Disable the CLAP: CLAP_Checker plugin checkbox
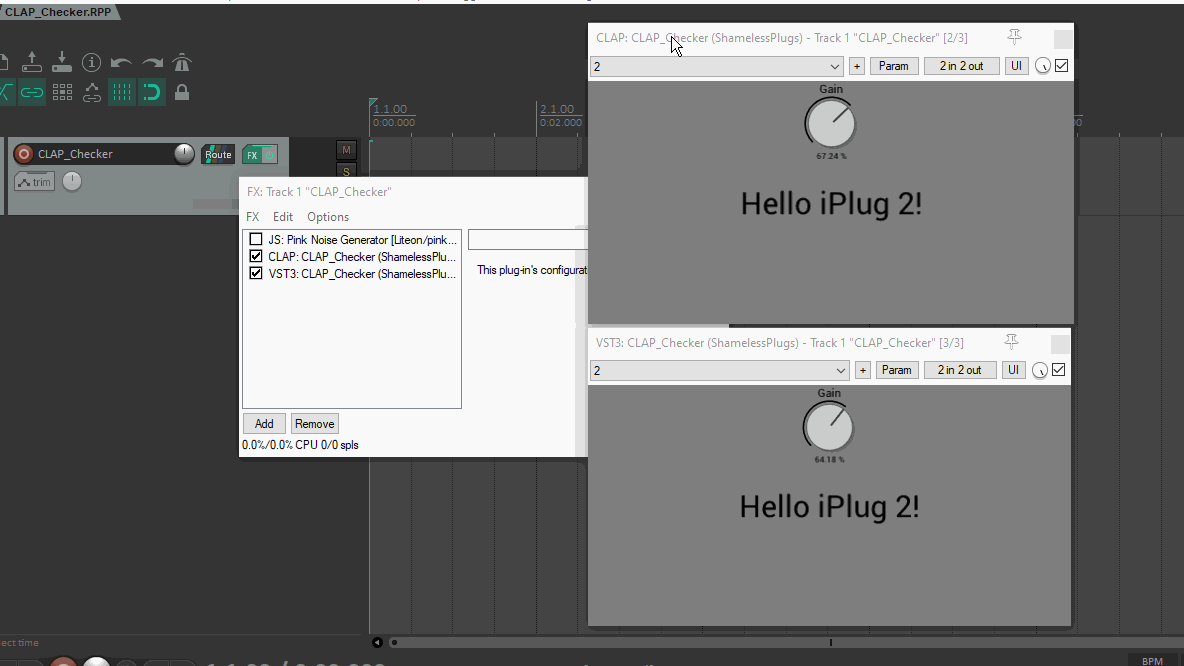 255,255
